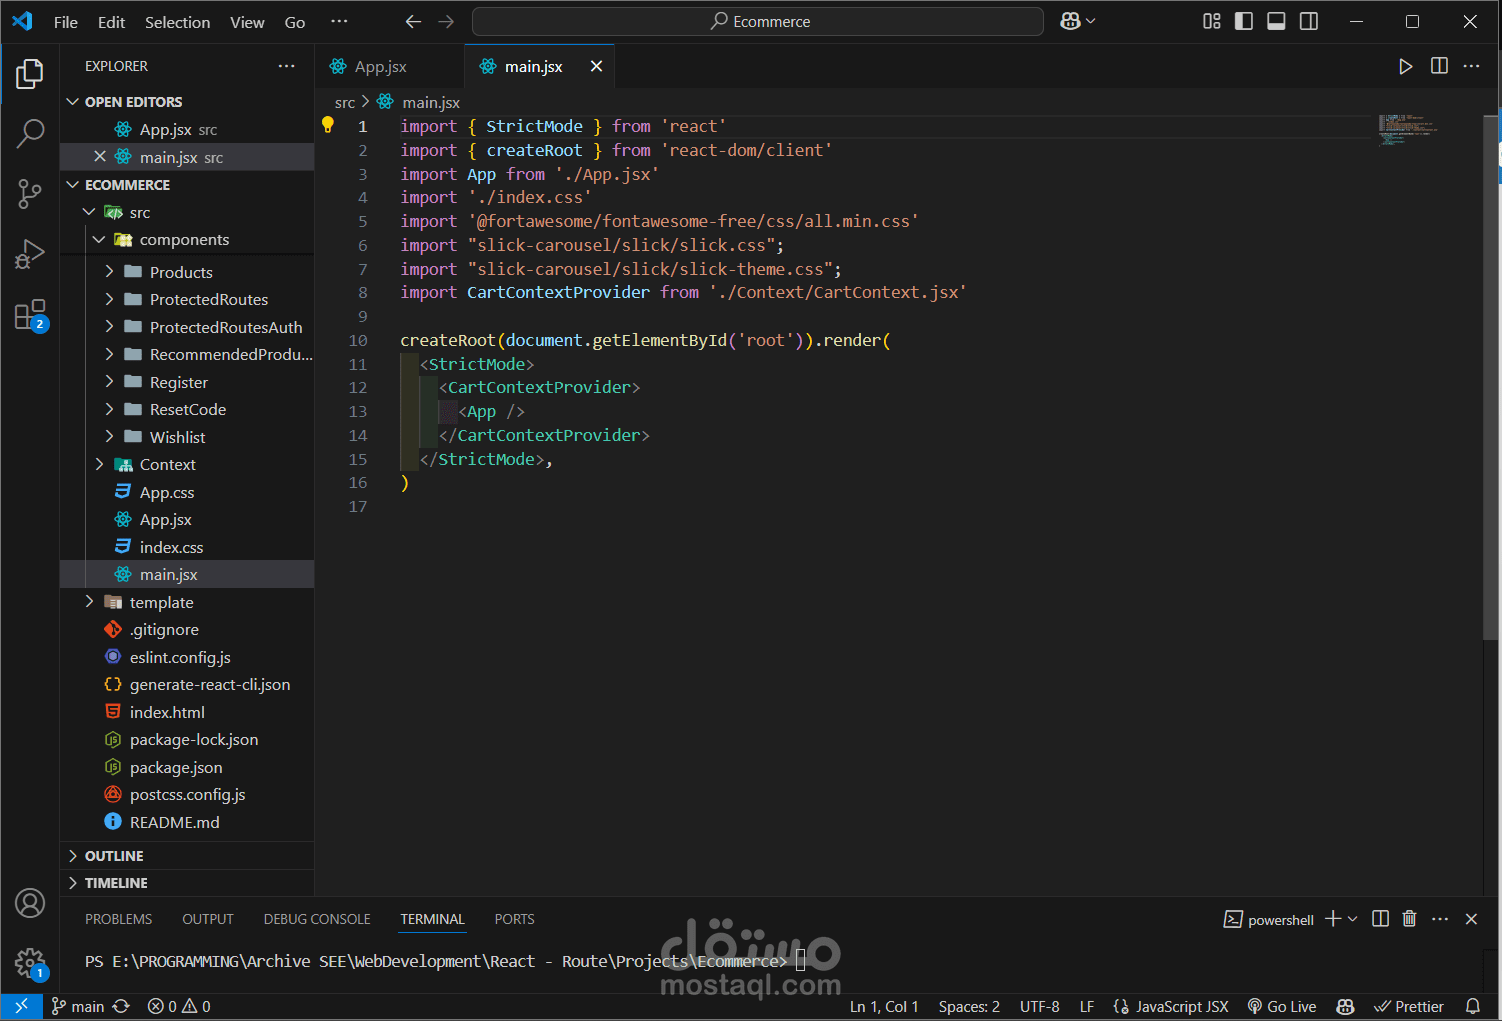Screen dimensions: 1502x1021
Task: Open editor More Actions ellipsis
Action: (1471, 66)
